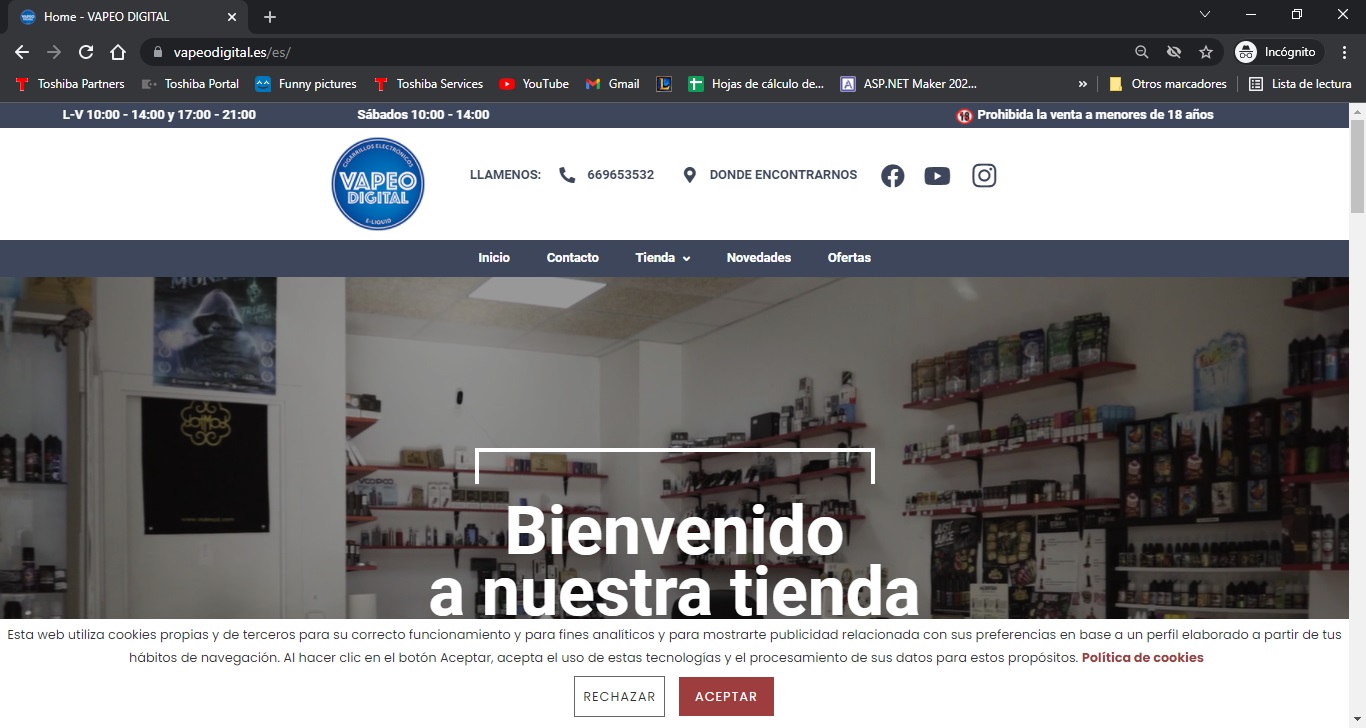Screen dimensions: 1366x728
Task: Click the third-party cookies blocked eye icon
Action: click(1174, 52)
